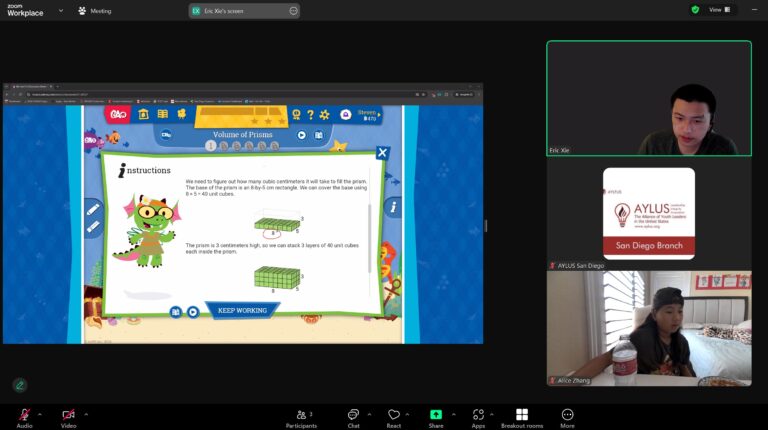
Task: Open the Chat panel
Action: pyautogui.click(x=353, y=418)
